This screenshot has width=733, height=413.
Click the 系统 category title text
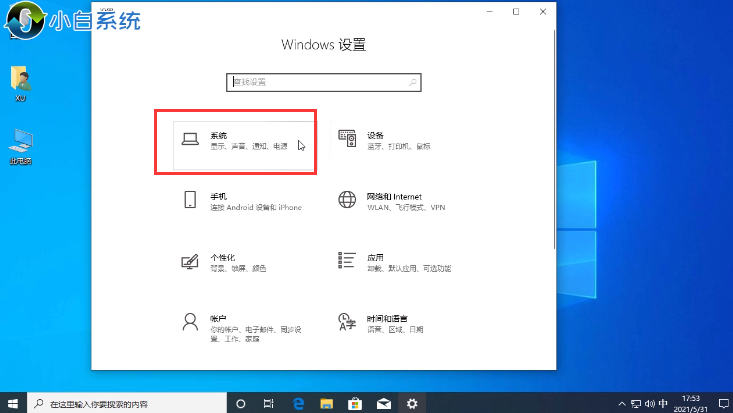tap(218, 136)
